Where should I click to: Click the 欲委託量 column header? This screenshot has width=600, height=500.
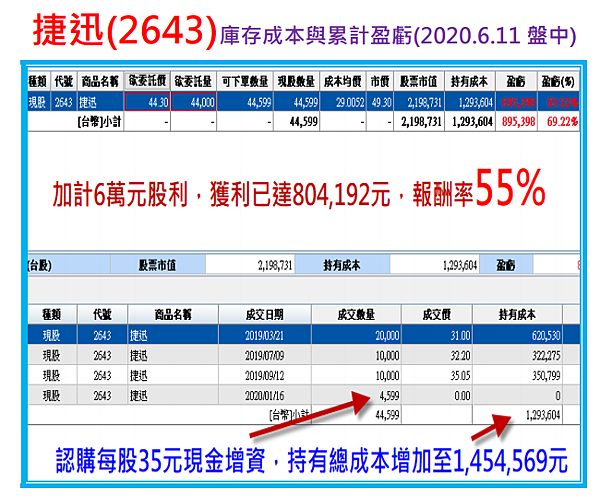tap(194, 81)
